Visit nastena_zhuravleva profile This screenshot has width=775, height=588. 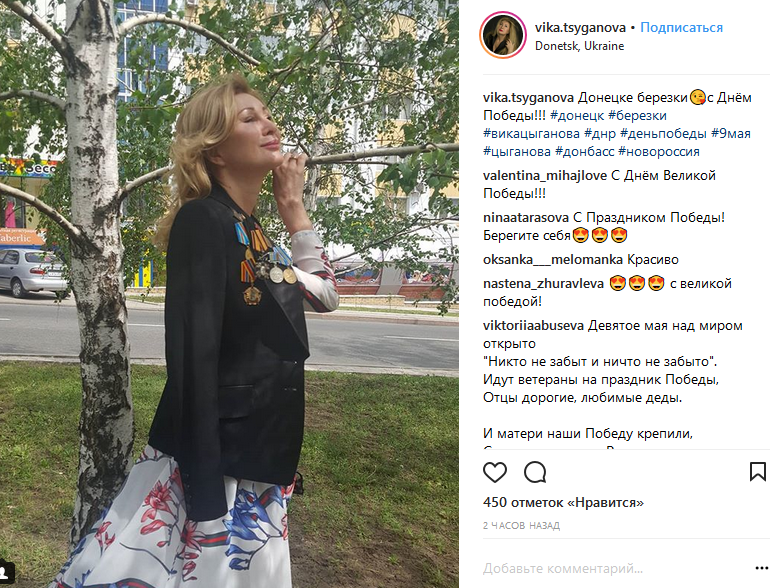pos(543,284)
